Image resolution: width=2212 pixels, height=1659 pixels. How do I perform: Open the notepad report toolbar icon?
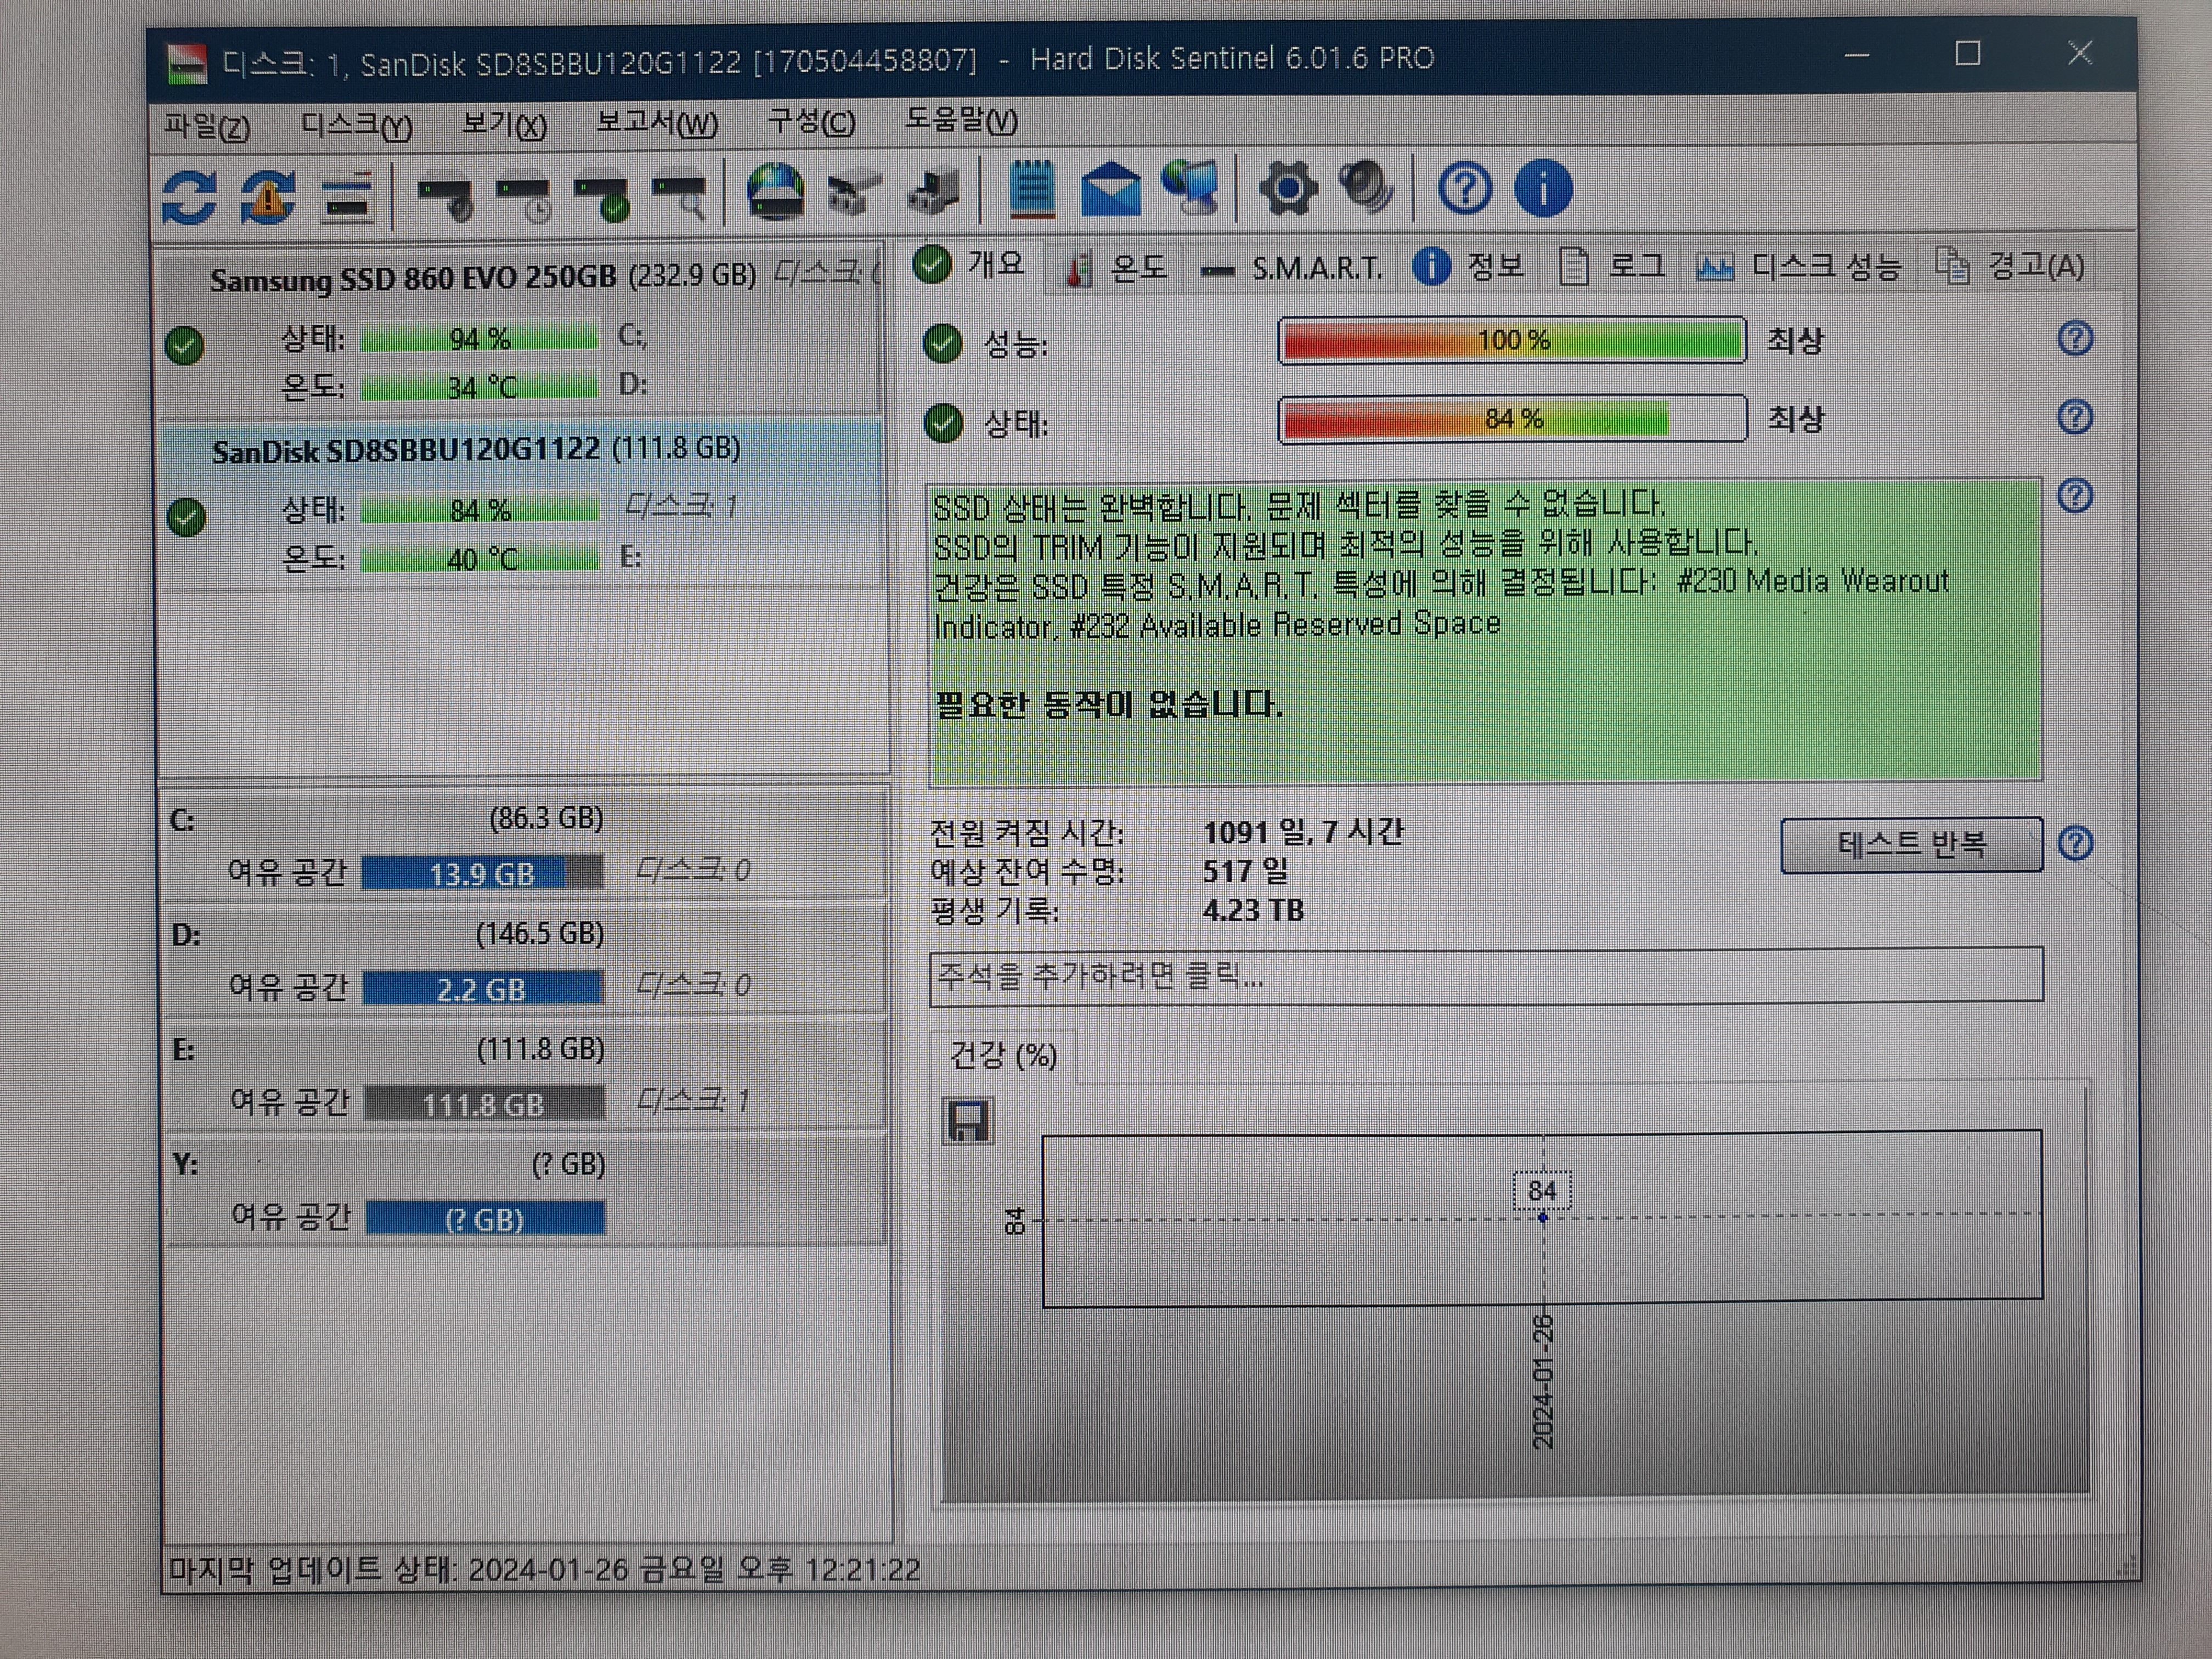1031,188
